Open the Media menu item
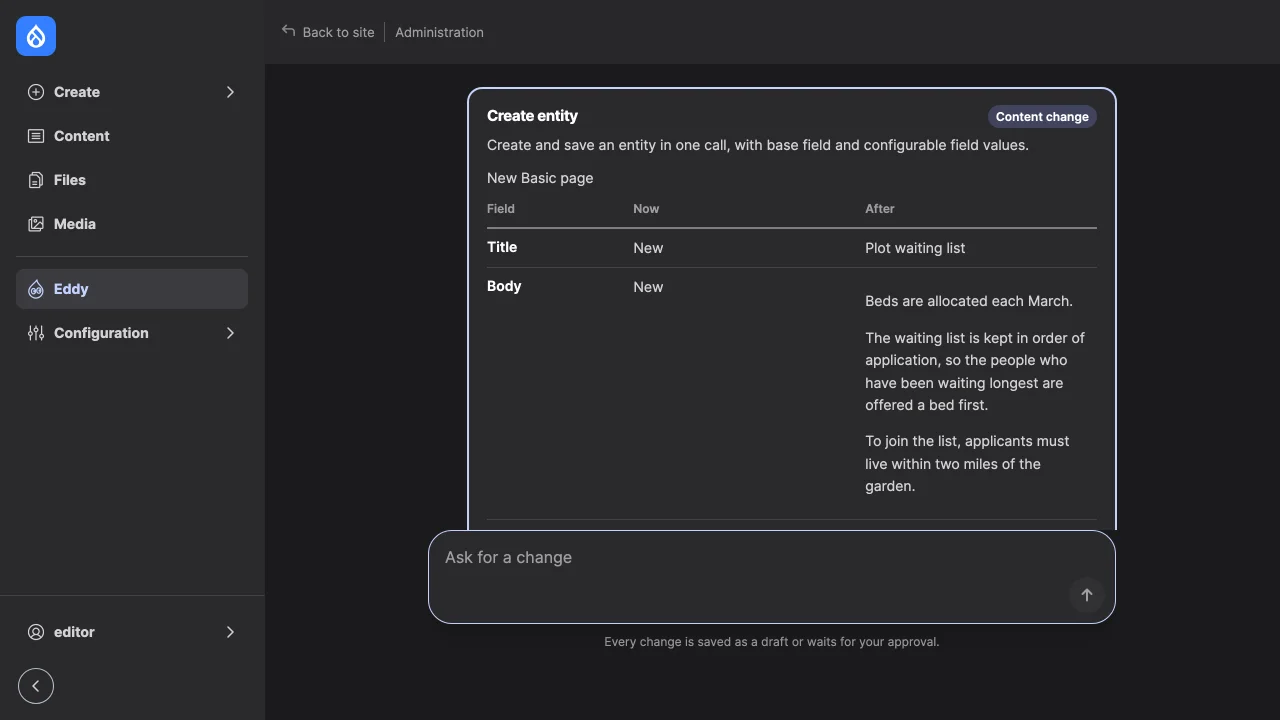Image resolution: width=1280 pixels, height=720 pixels. click(x=132, y=224)
